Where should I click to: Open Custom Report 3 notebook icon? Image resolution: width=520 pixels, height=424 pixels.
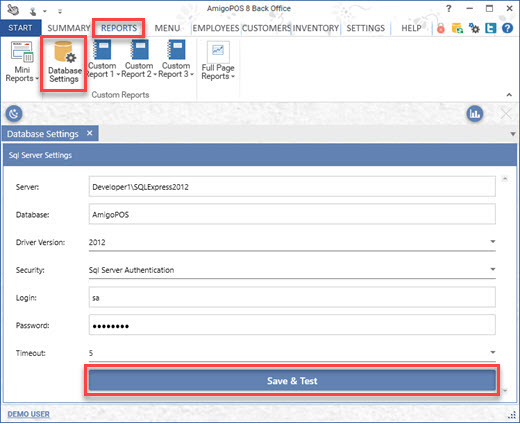coord(176,49)
